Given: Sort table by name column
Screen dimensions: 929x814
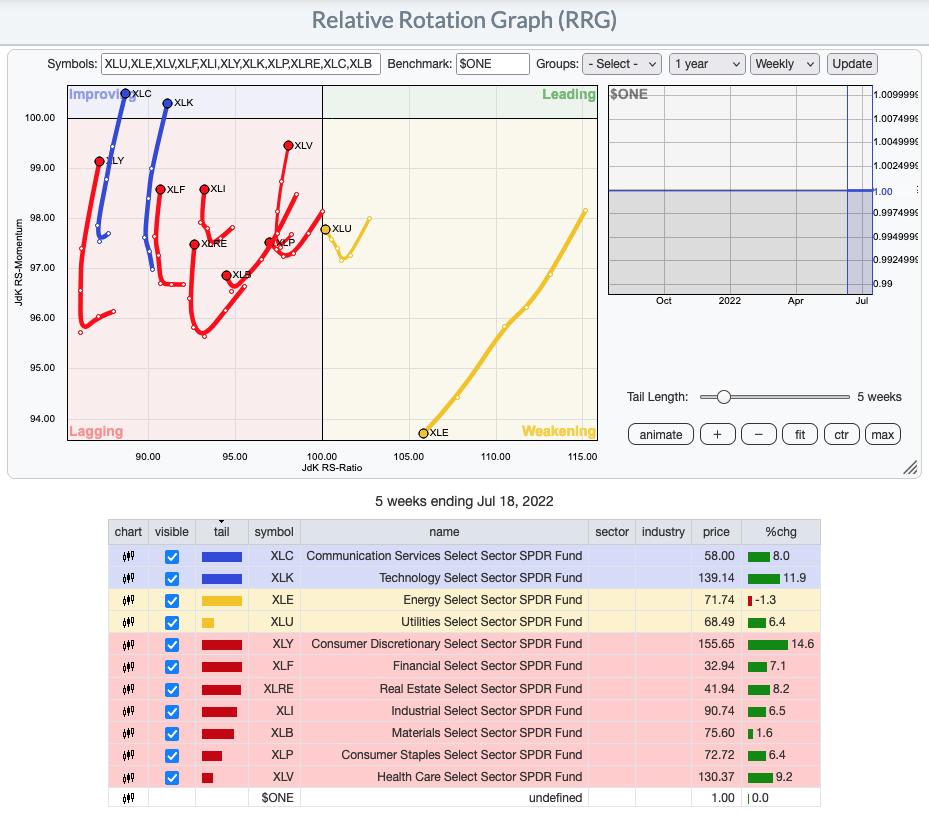Looking at the screenshot, I should [x=444, y=532].
